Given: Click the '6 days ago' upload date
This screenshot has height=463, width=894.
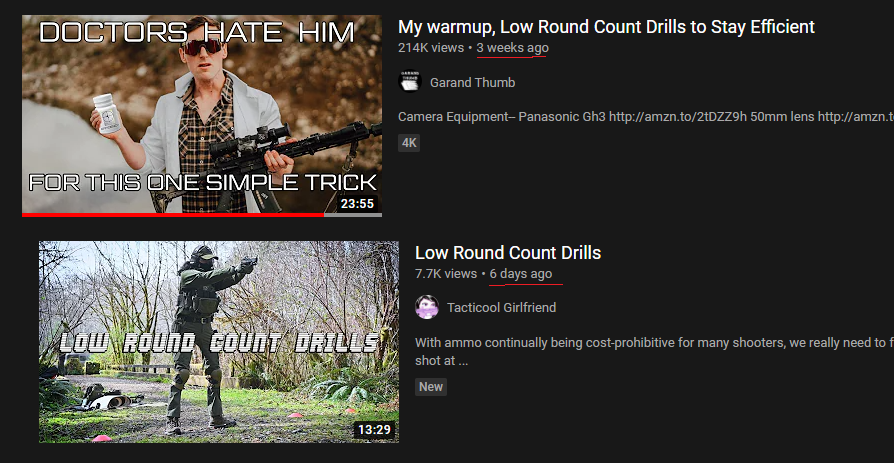Looking at the screenshot, I should pos(521,274).
